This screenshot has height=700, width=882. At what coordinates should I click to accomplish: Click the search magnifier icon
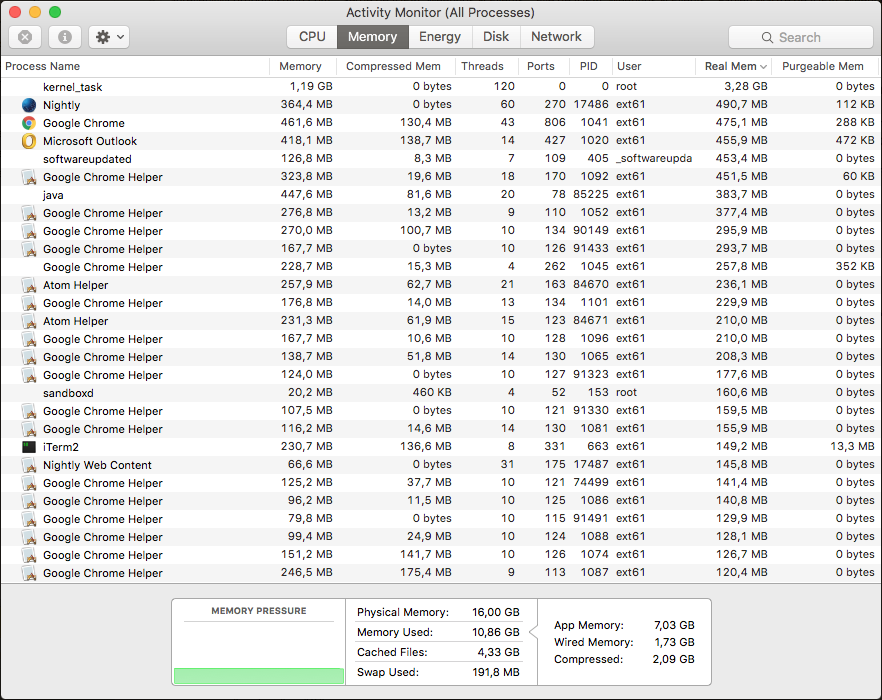click(767, 38)
